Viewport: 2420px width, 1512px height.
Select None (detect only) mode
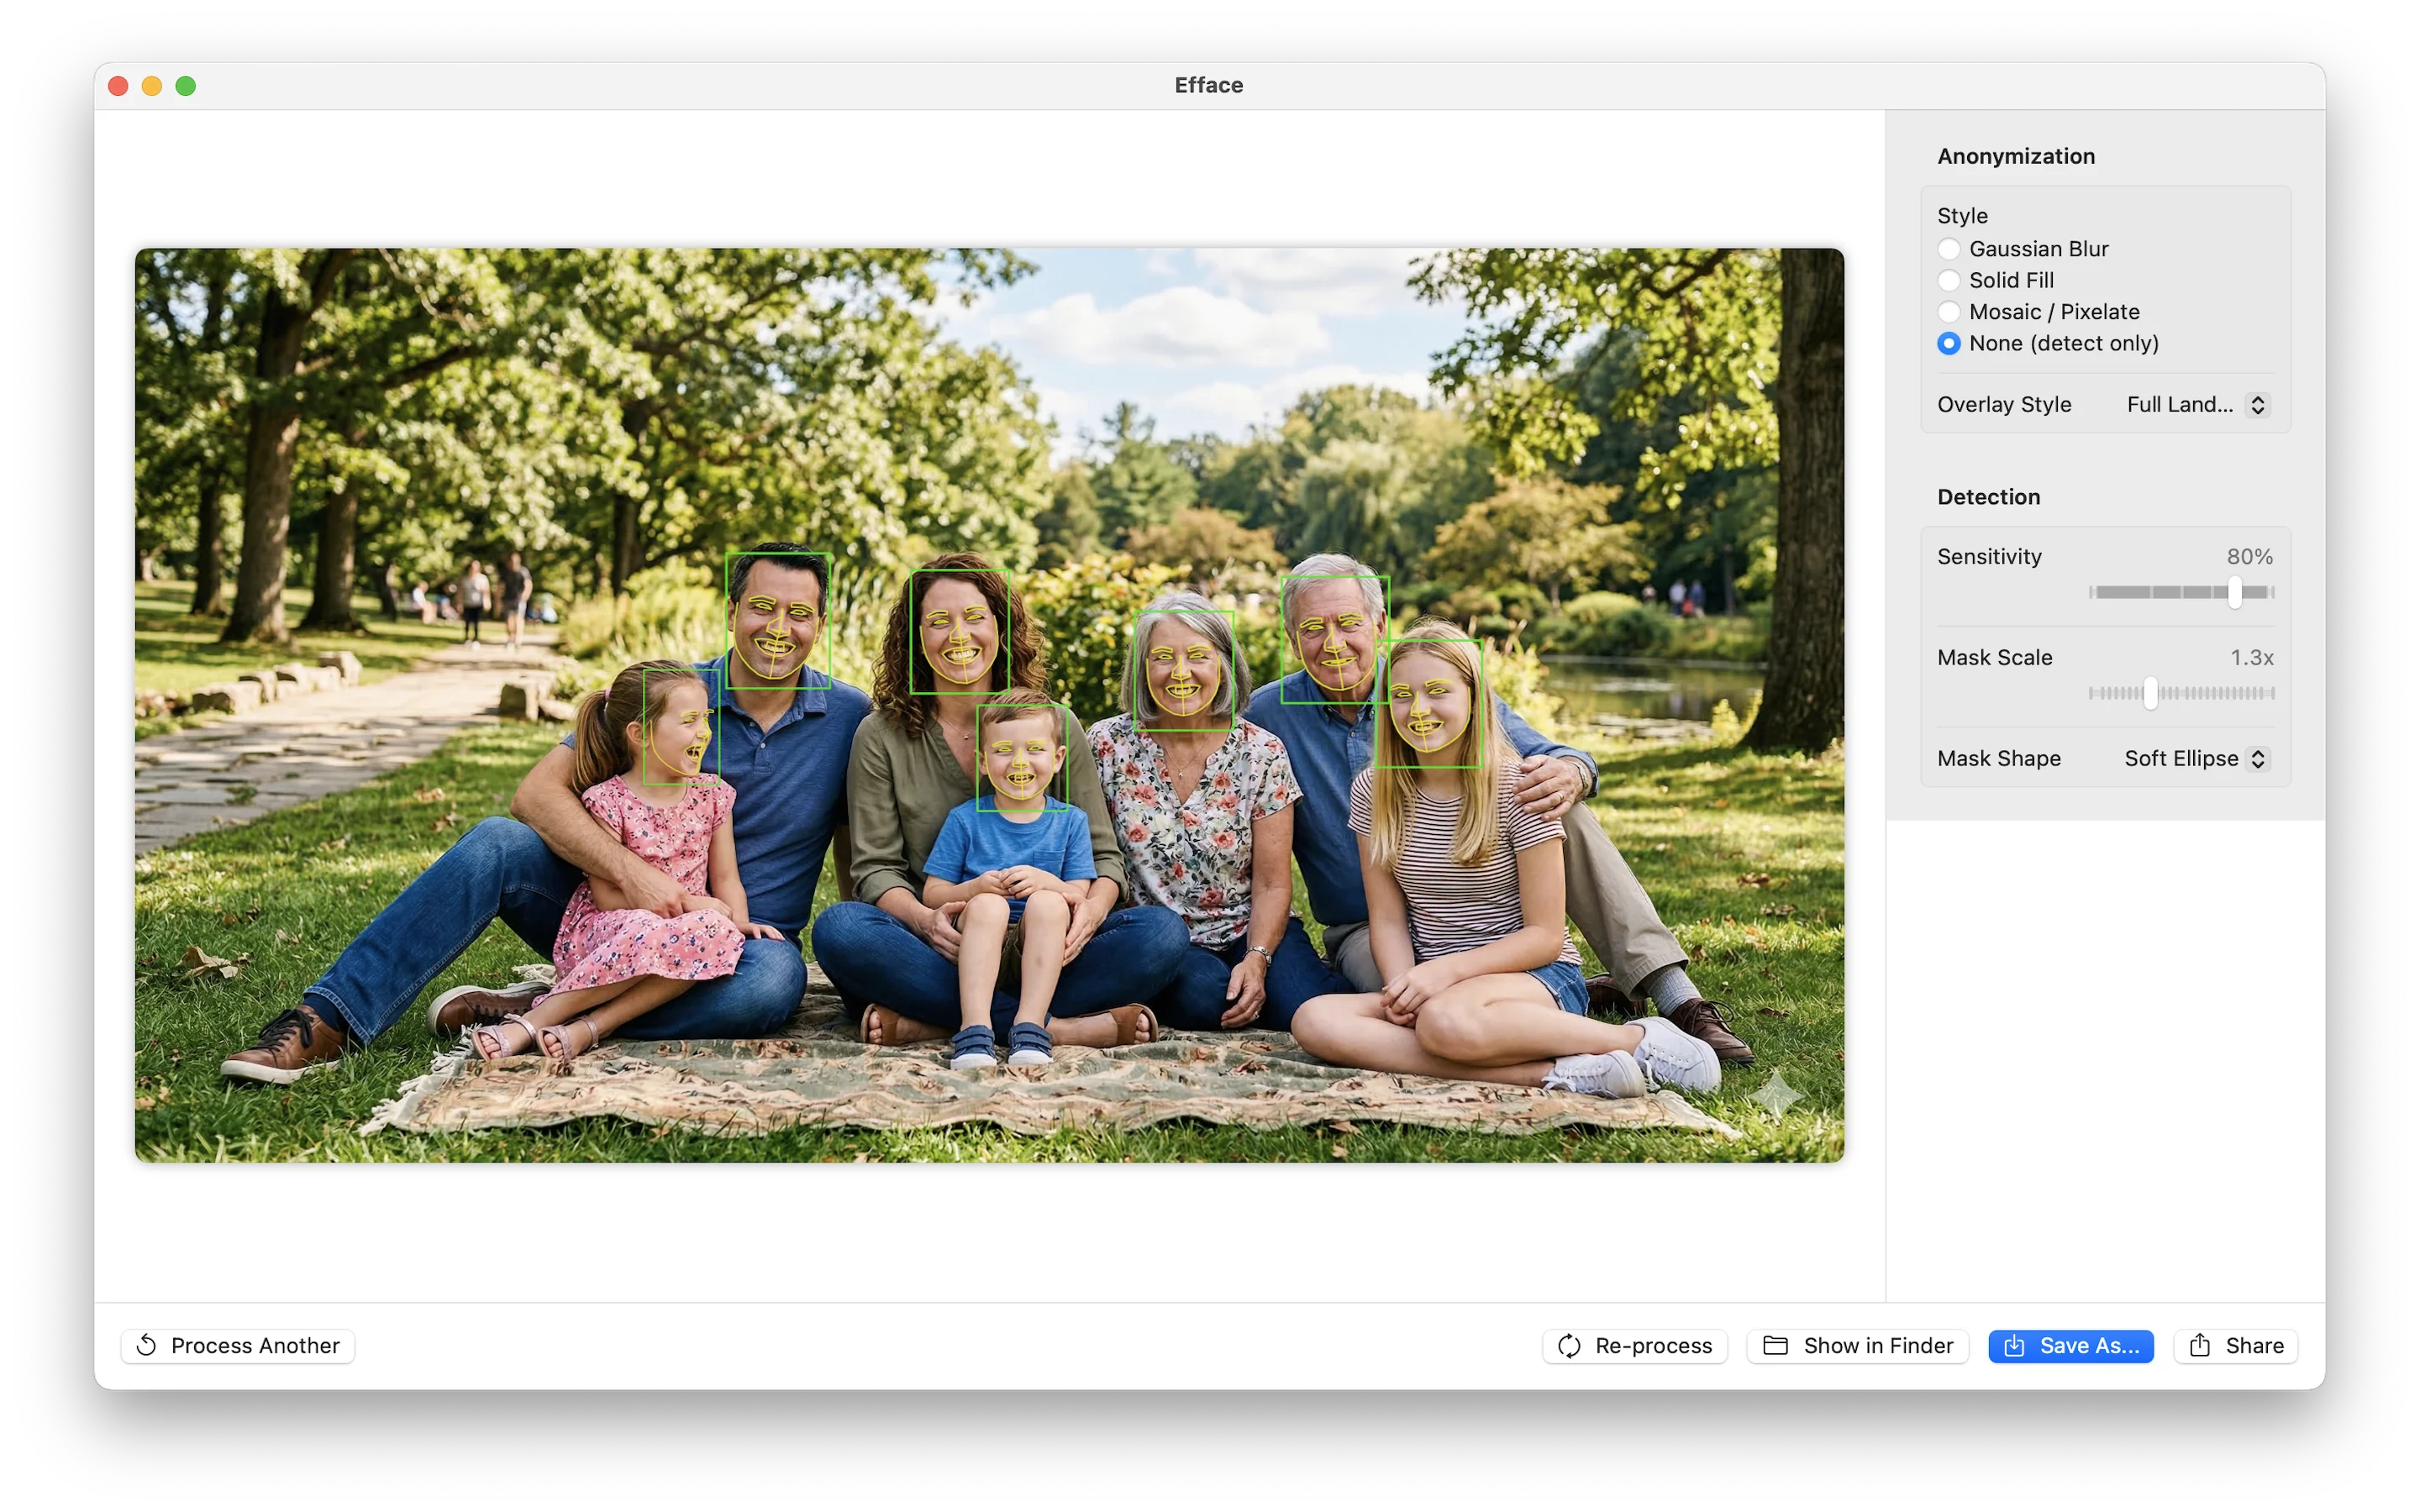pos(1950,343)
